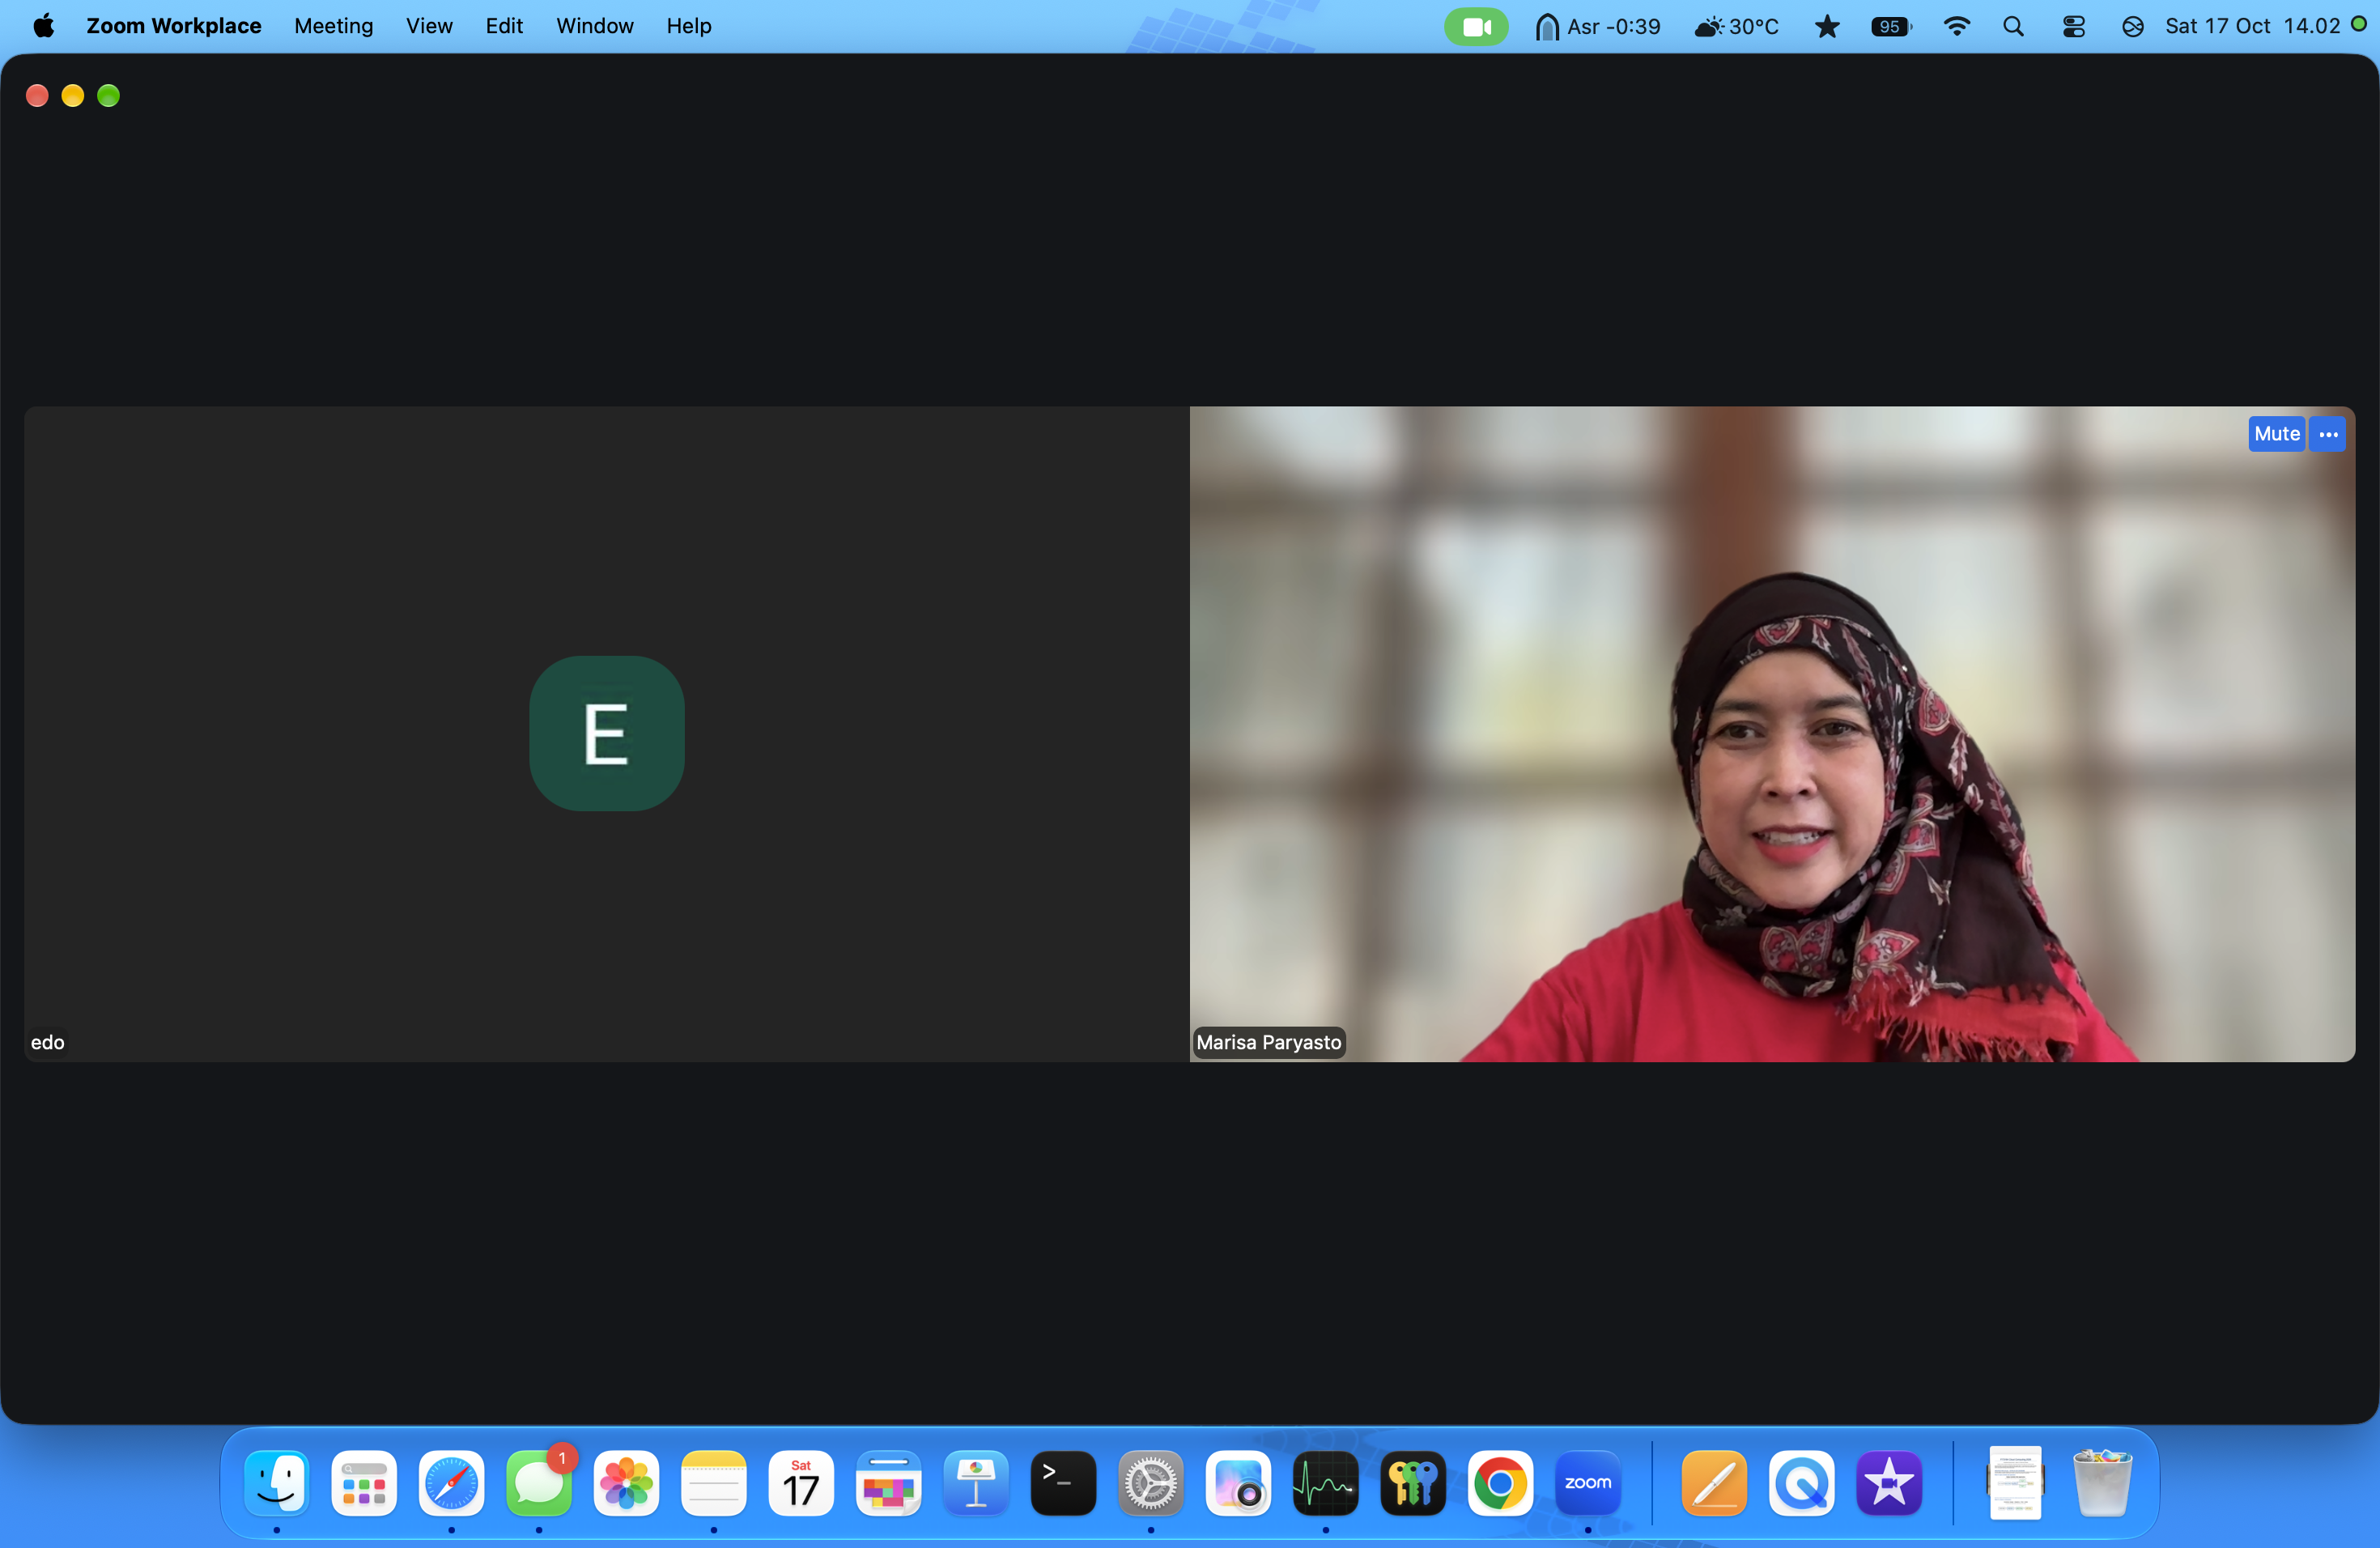Click the Marisa Paryasto name label
2380x1548 pixels.
[x=1268, y=1042]
